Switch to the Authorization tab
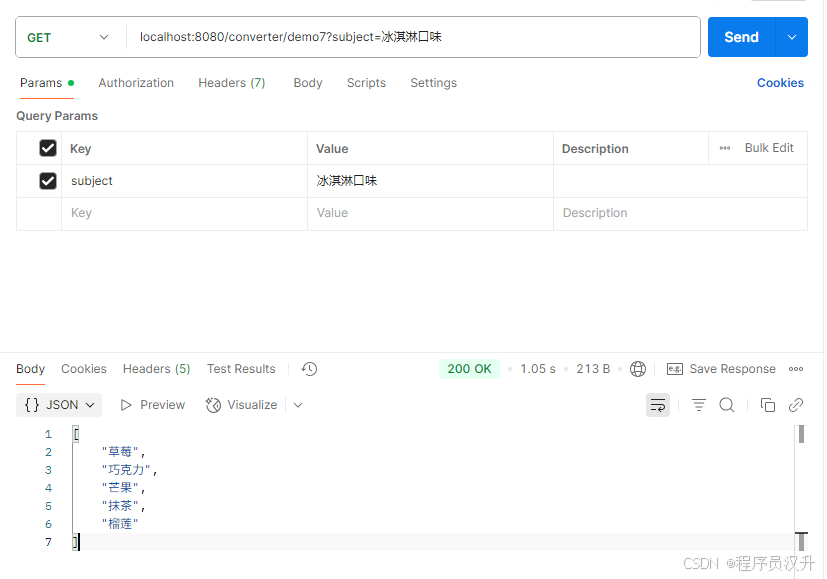 tap(136, 83)
